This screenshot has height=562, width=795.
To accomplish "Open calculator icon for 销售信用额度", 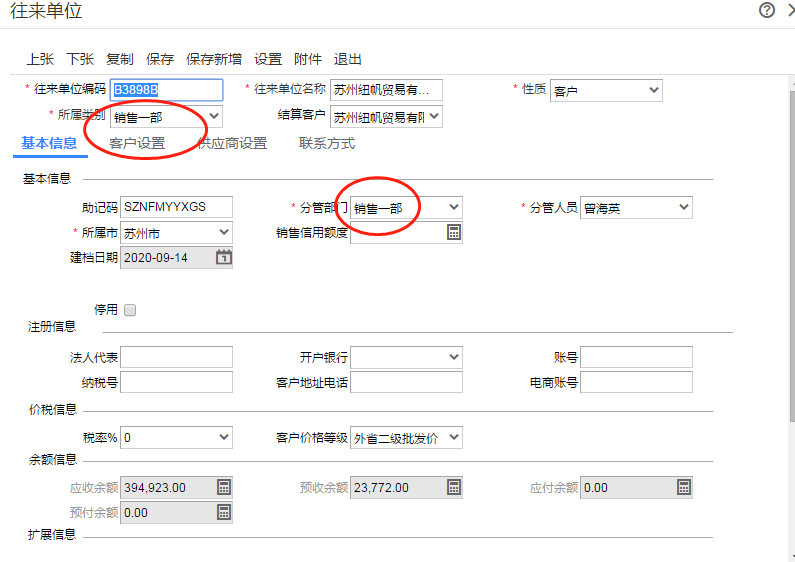I will [x=454, y=232].
